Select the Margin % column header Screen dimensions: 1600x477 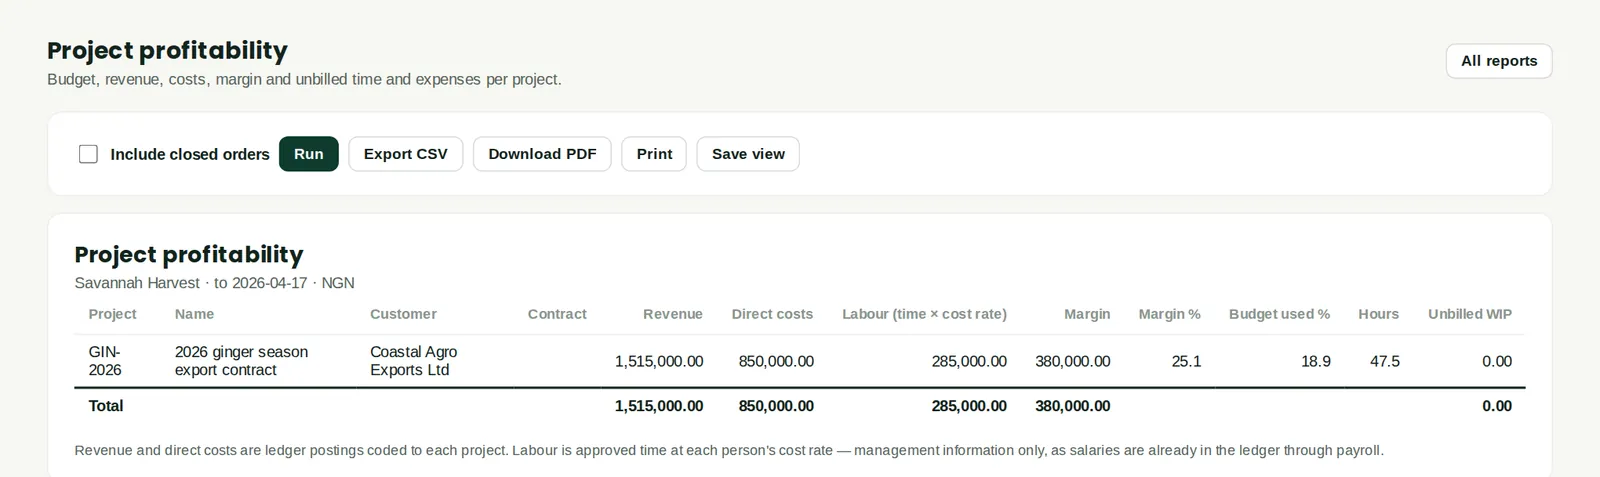tap(1169, 314)
